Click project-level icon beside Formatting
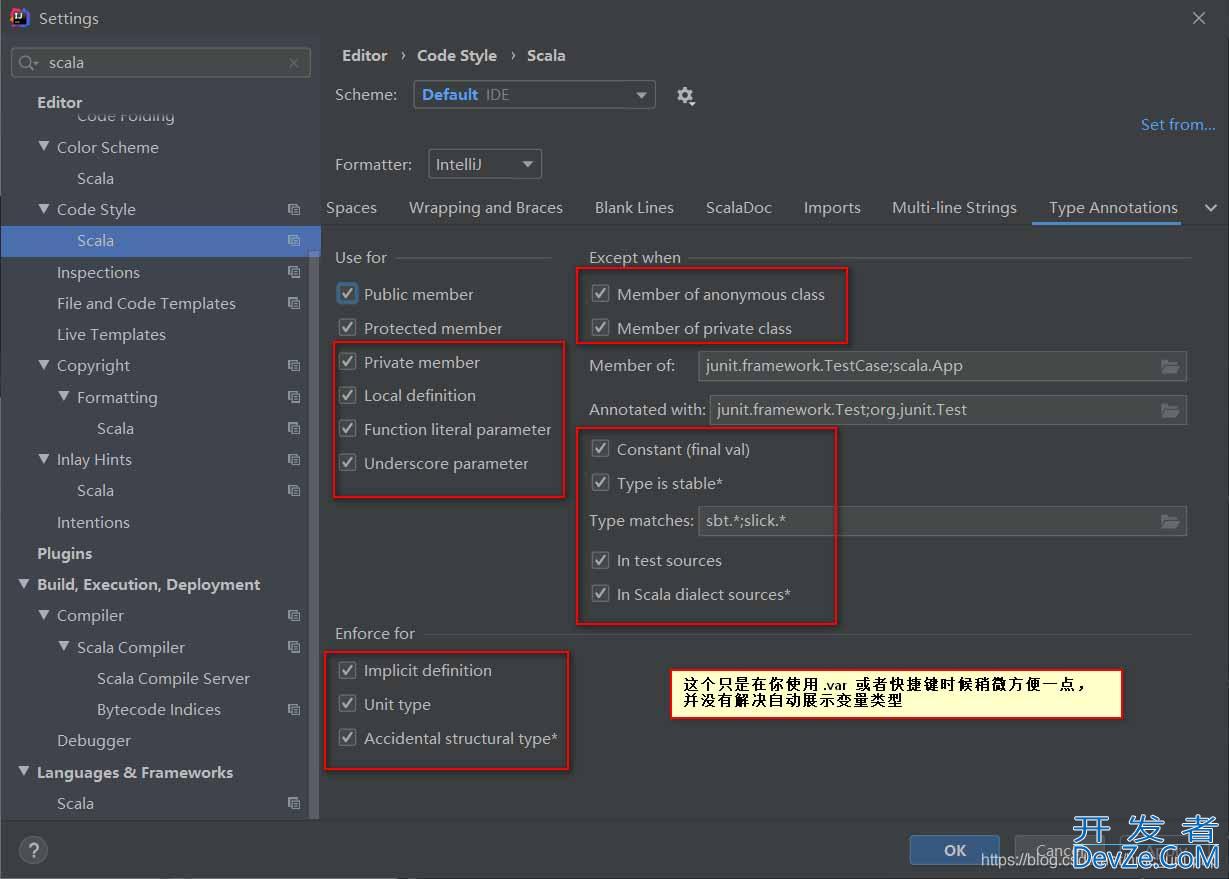 (294, 397)
